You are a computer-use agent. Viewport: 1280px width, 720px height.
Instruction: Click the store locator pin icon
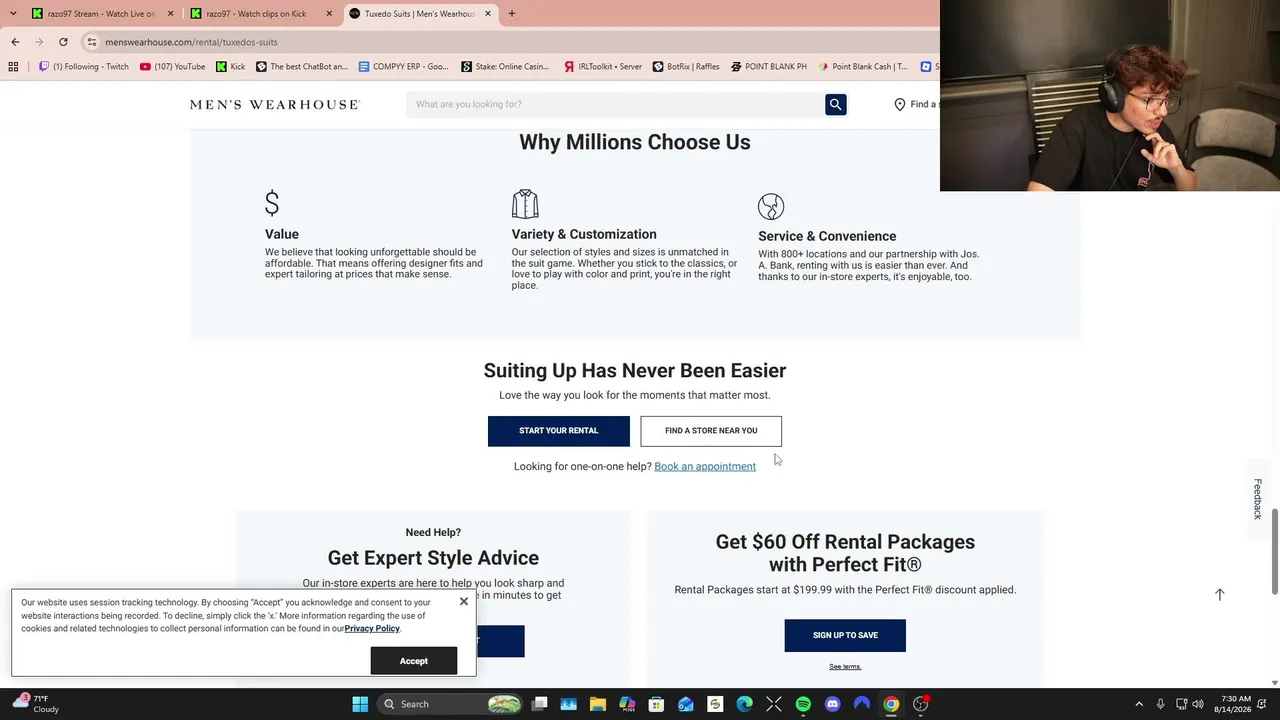pyautogui.click(x=900, y=104)
